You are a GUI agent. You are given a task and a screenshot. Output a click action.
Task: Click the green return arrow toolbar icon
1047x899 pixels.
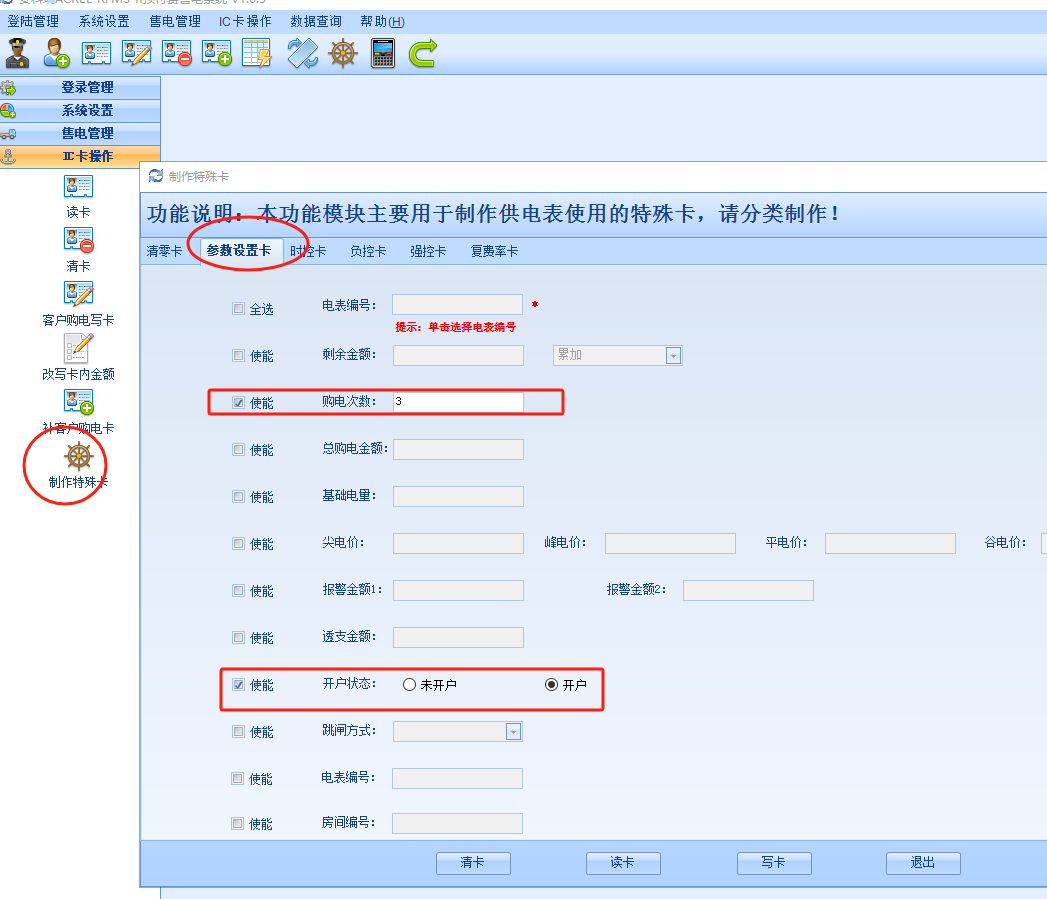tap(421, 52)
